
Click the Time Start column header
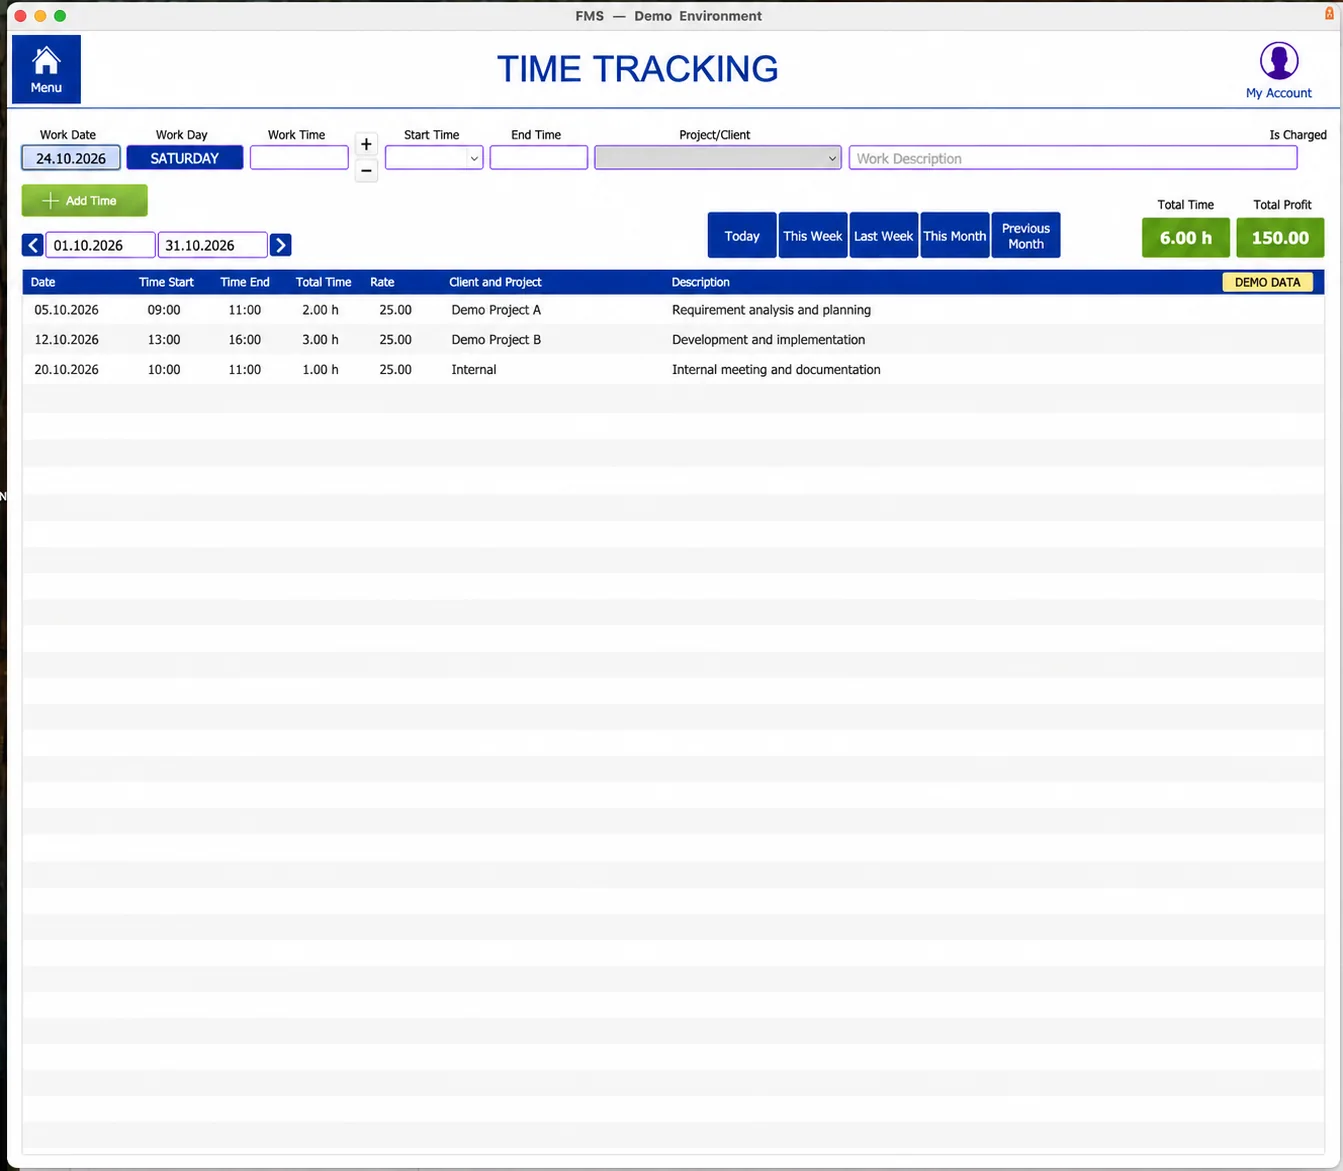pyautogui.click(x=166, y=282)
